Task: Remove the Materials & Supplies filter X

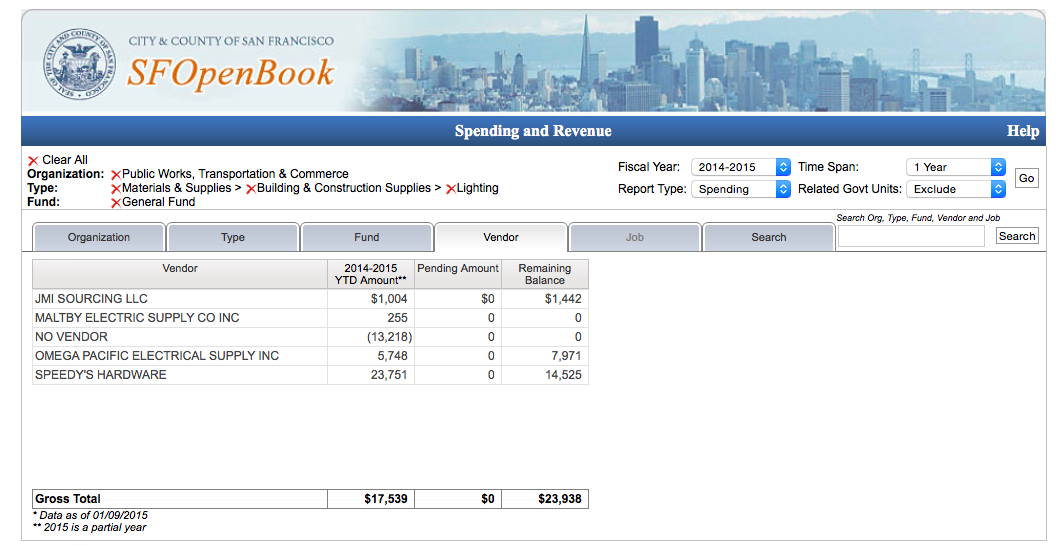Action: (116, 189)
